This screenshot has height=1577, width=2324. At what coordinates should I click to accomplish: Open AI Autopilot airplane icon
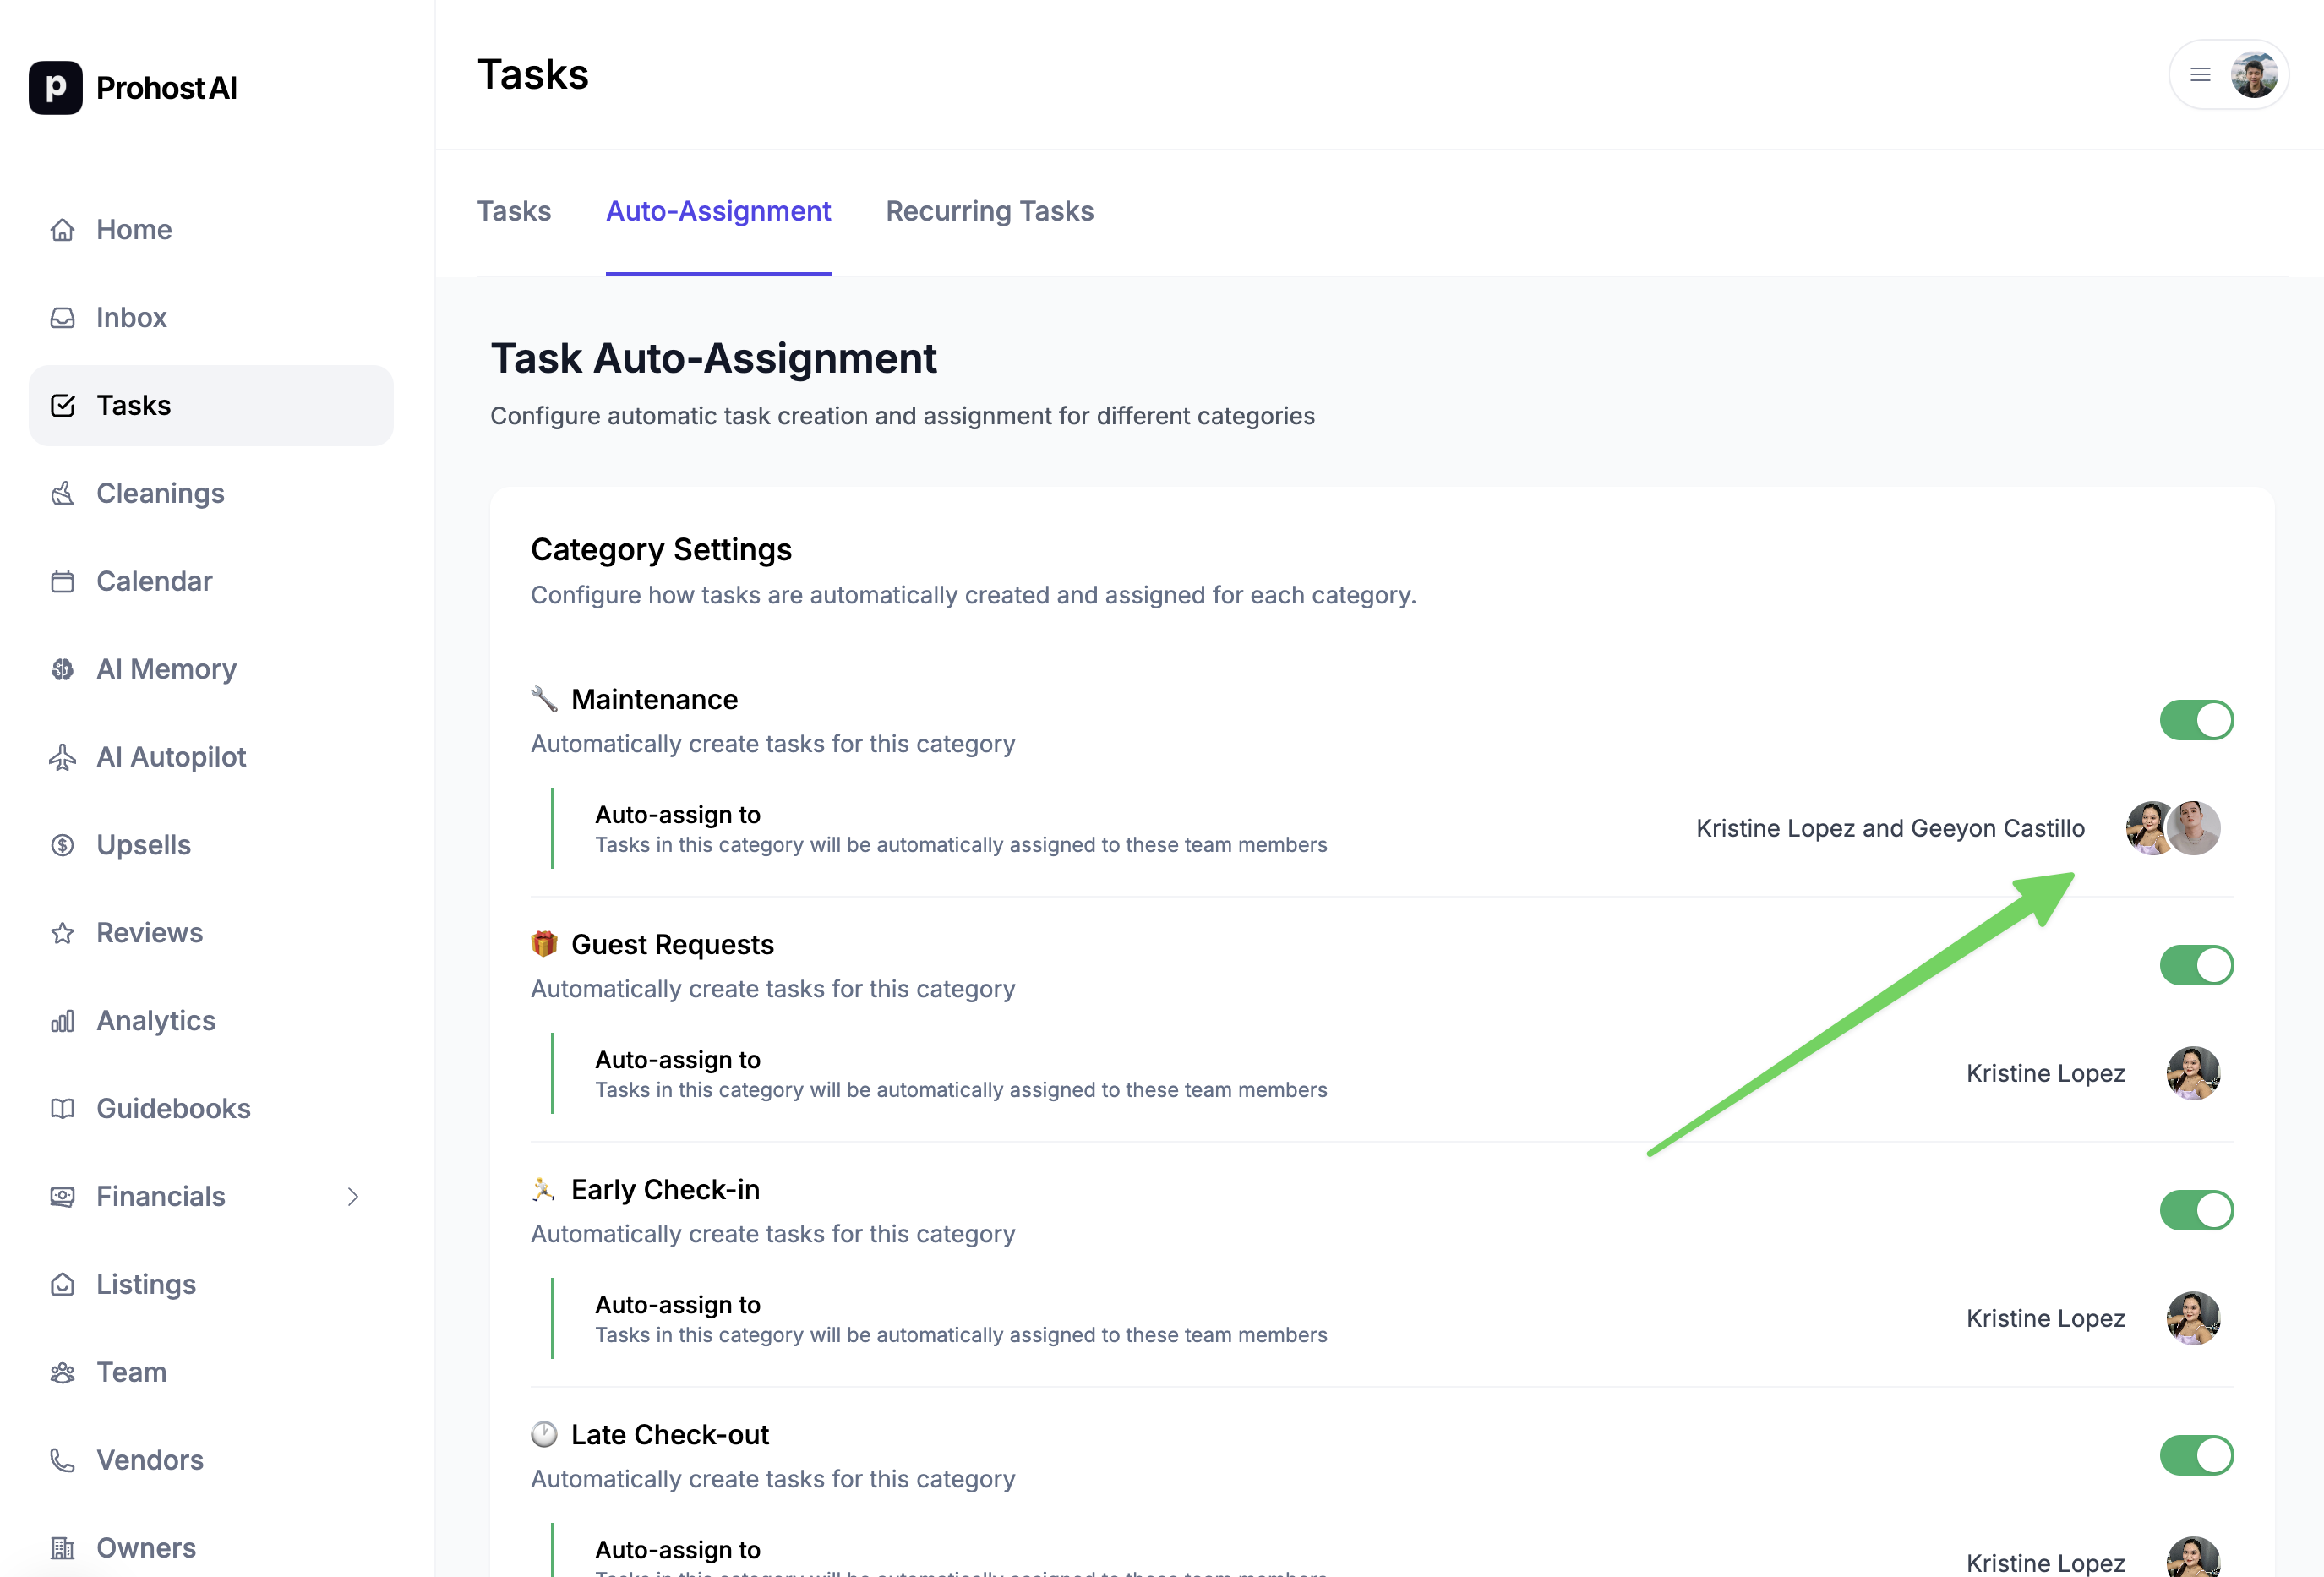62,757
